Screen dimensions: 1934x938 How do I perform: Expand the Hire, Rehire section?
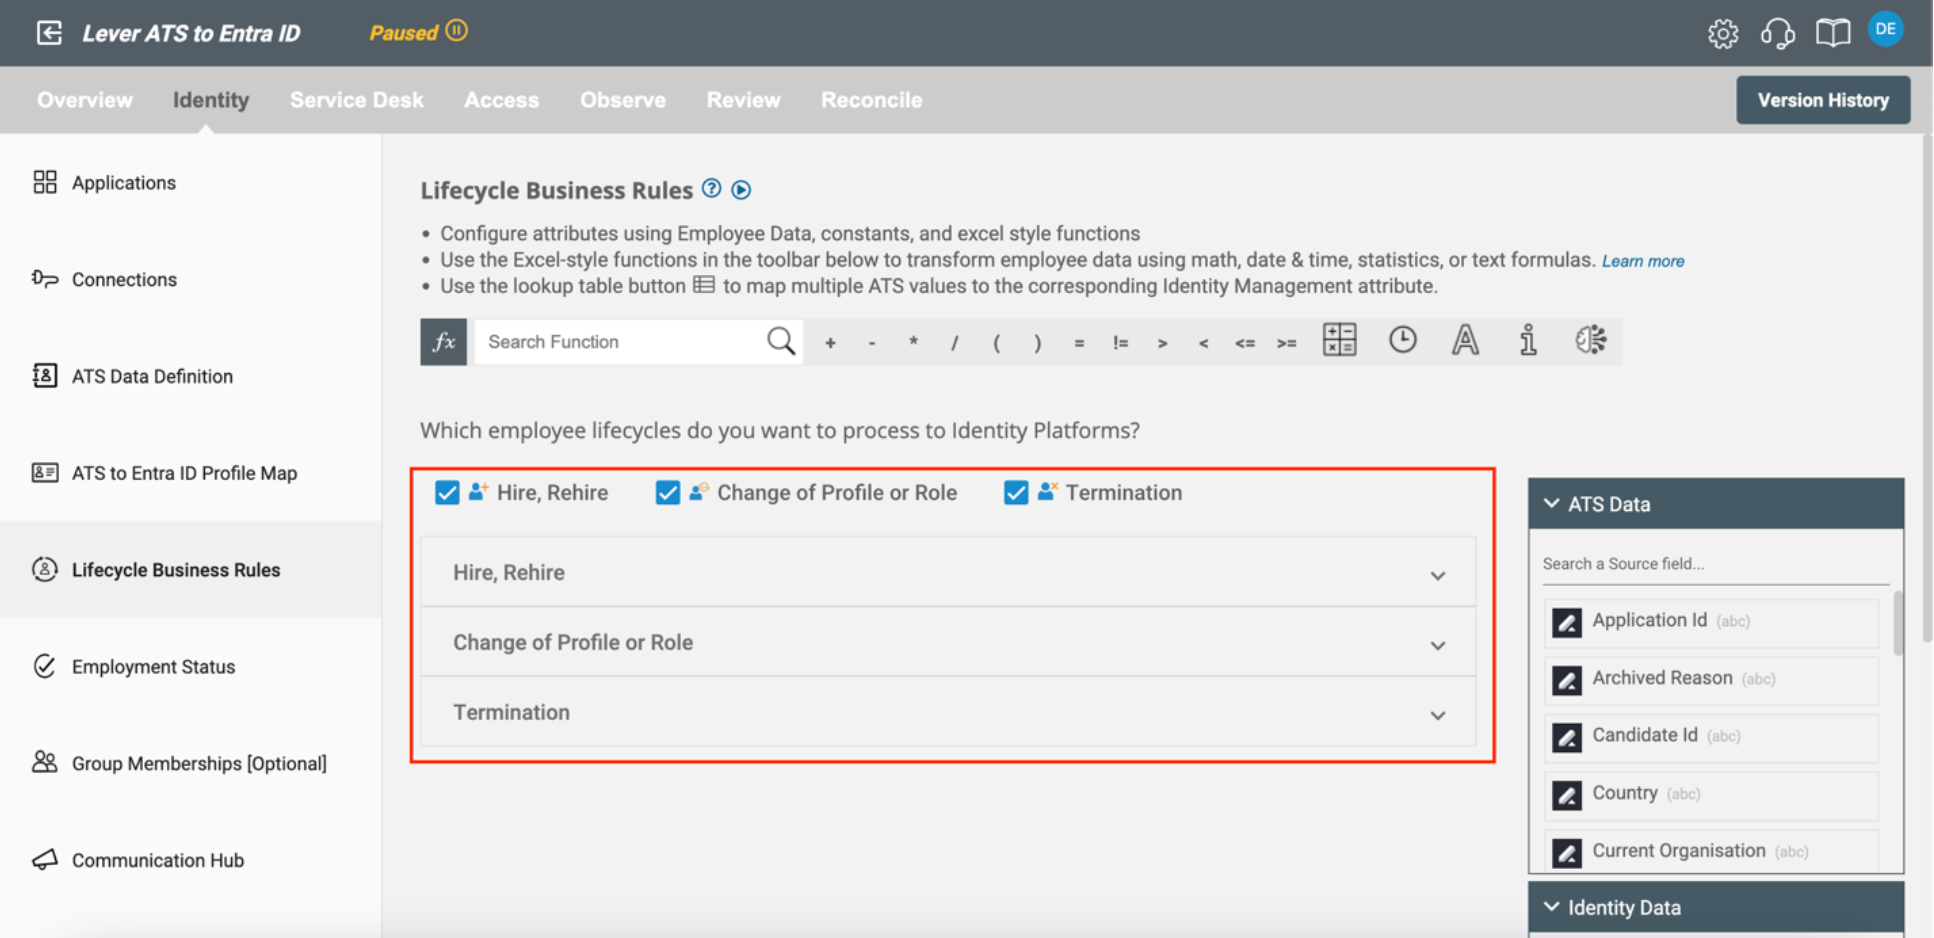(1438, 574)
